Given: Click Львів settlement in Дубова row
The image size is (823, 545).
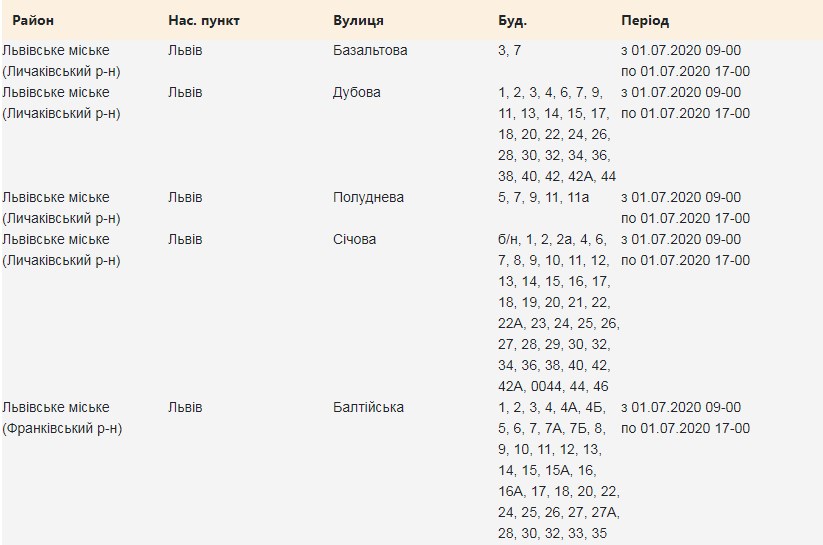Looking at the screenshot, I should [x=185, y=92].
